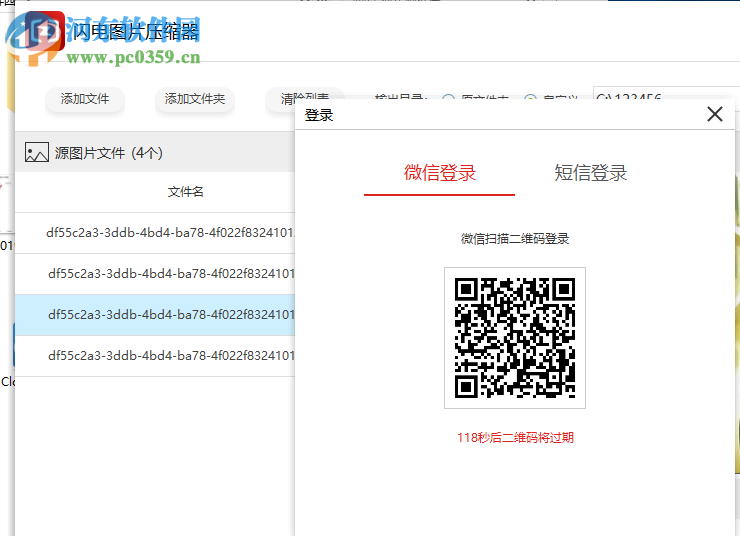Close the 登录 dialog
The image size is (740, 536).
715,114
